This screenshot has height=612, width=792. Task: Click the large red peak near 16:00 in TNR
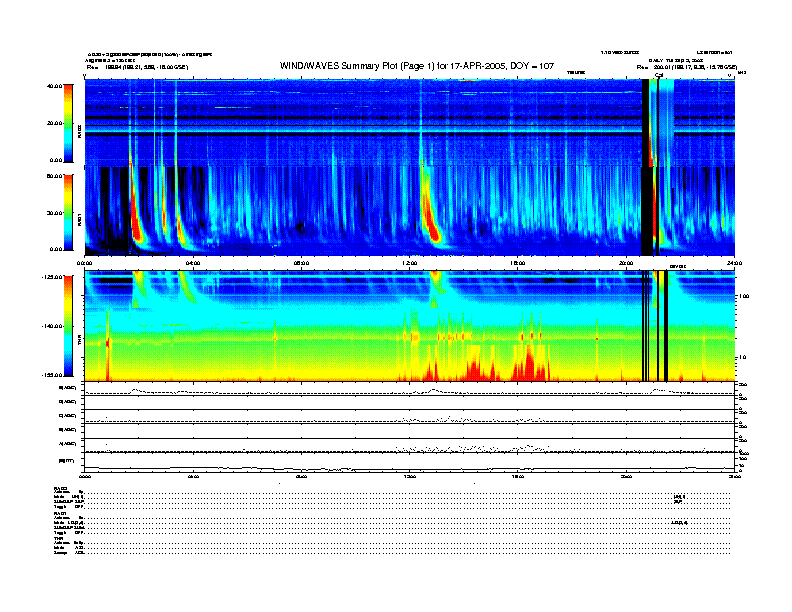529,363
